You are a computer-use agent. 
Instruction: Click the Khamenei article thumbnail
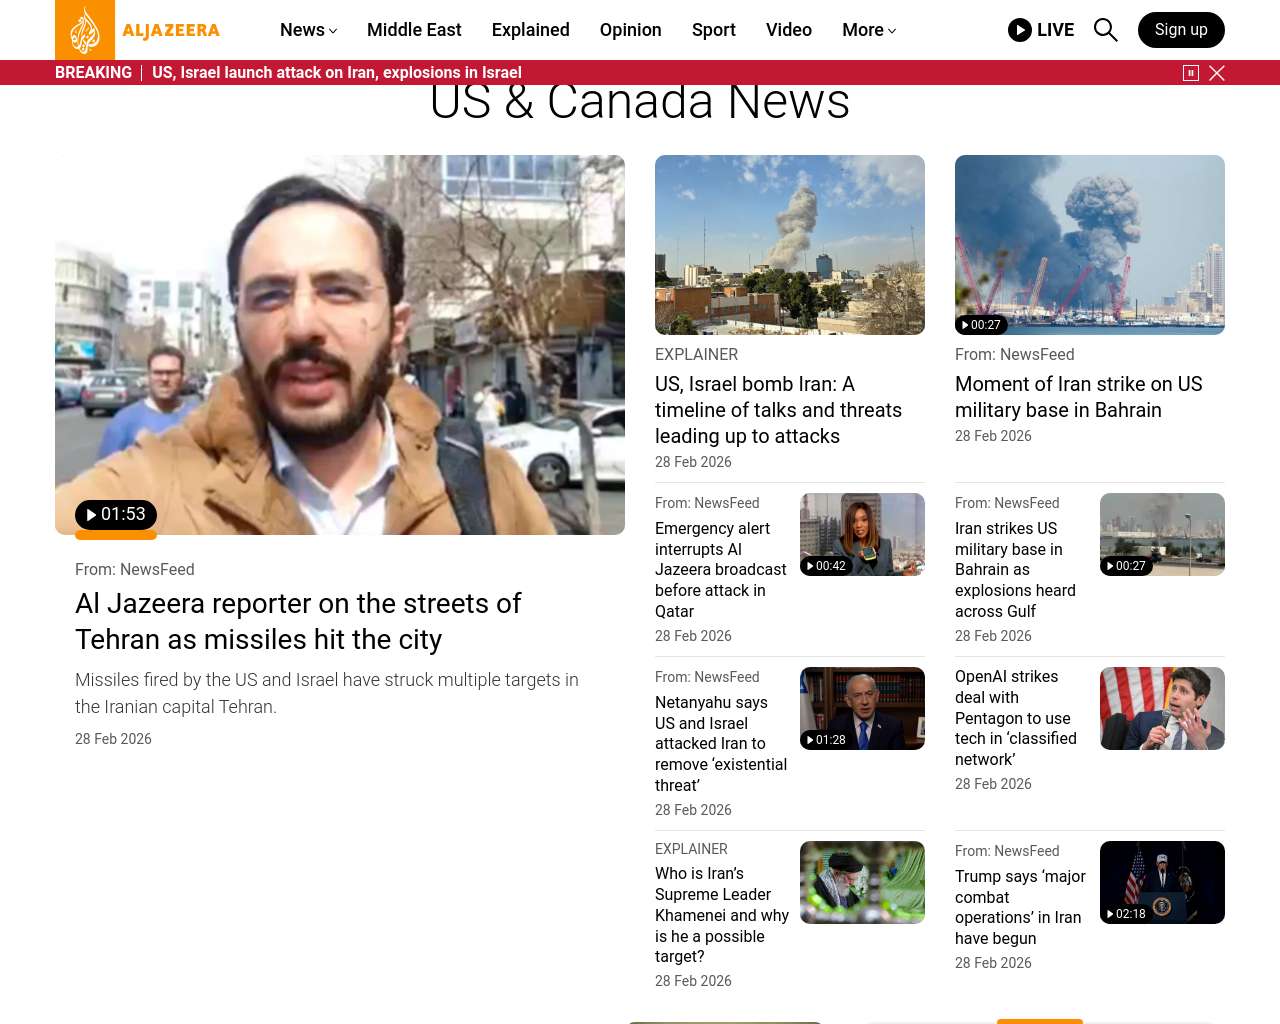pyautogui.click(x=862, y=882)
